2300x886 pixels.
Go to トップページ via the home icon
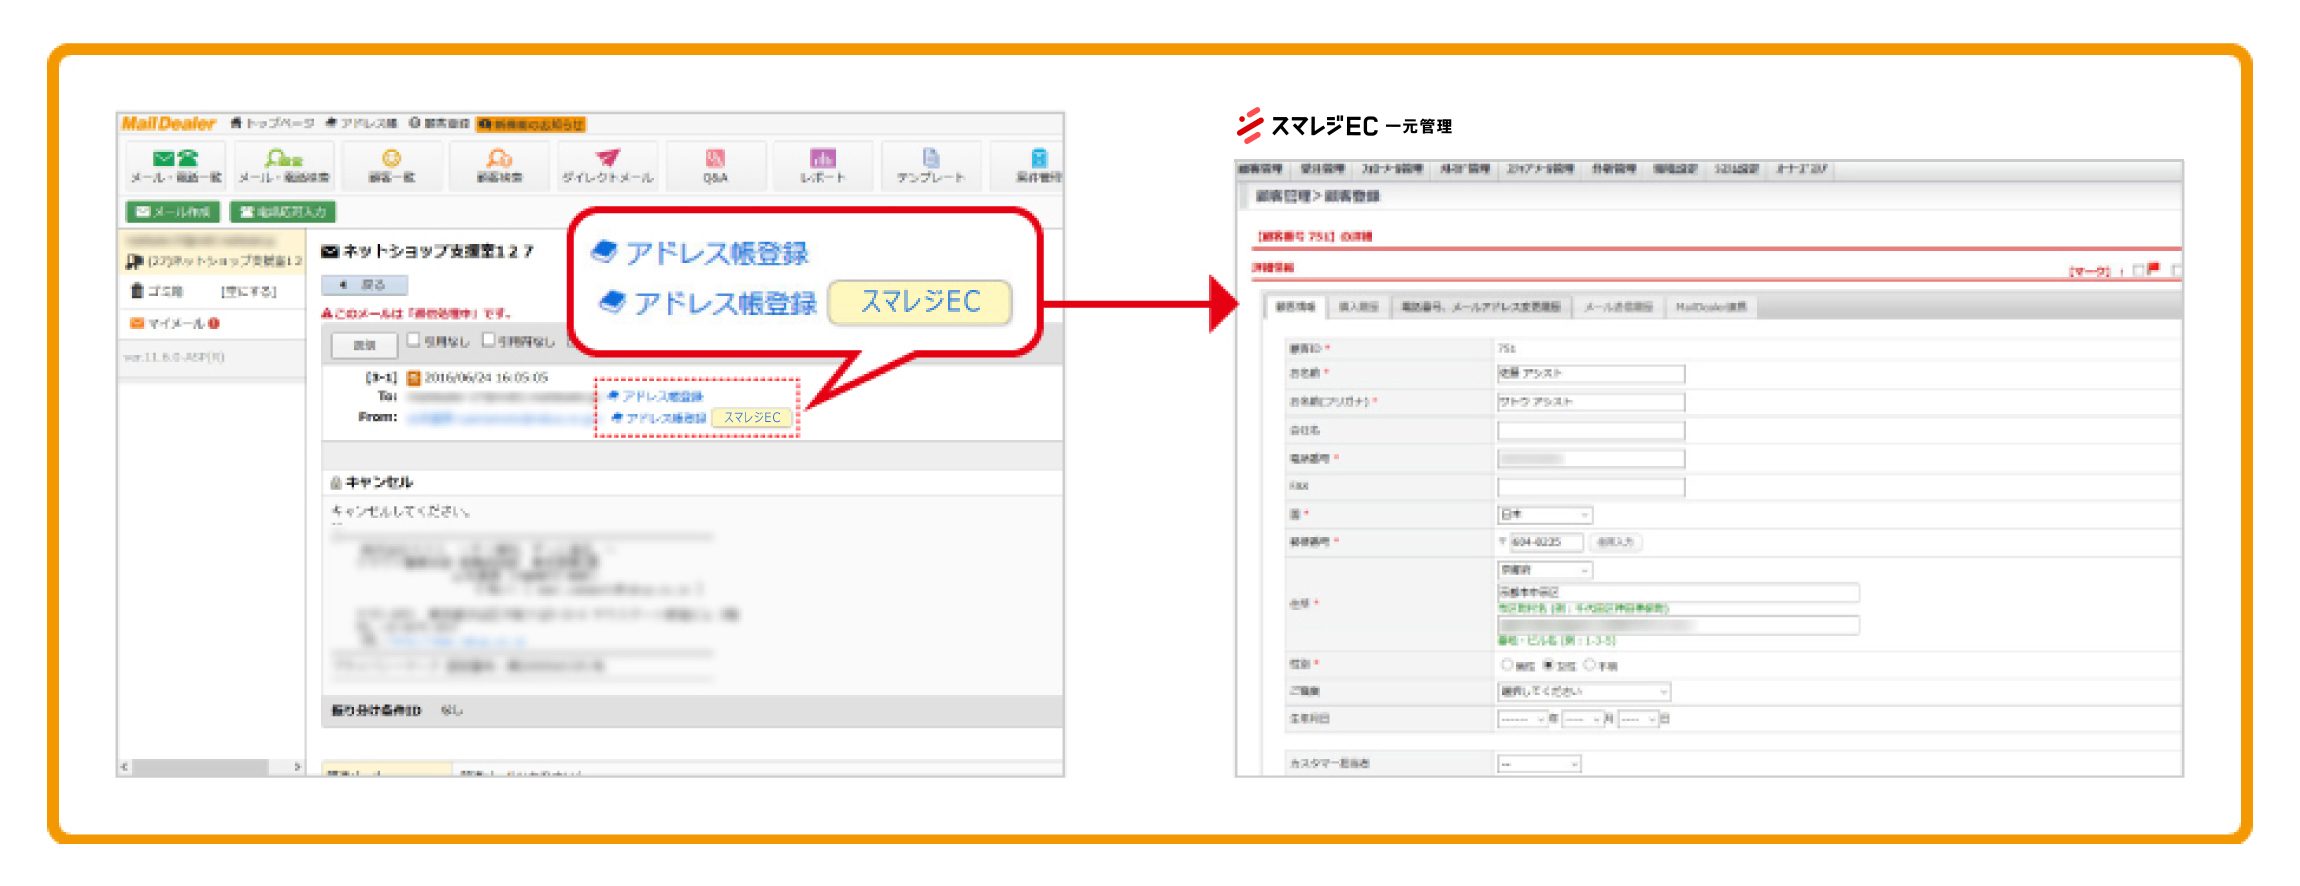point(272,123)
